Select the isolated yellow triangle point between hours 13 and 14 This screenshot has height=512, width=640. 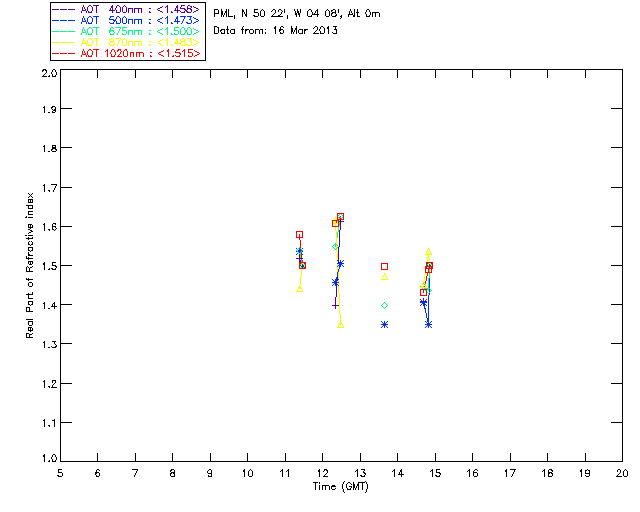(x=384, y=277)
